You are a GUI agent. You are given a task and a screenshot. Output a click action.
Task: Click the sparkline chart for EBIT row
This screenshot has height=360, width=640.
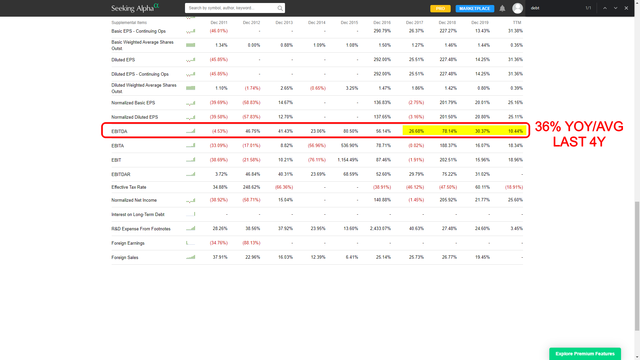click(191, 160)
